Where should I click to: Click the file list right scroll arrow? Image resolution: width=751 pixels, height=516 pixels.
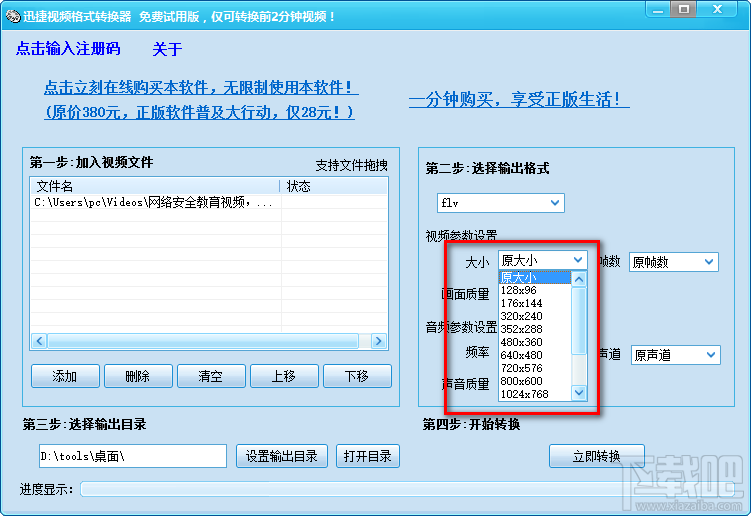[379, 341]
